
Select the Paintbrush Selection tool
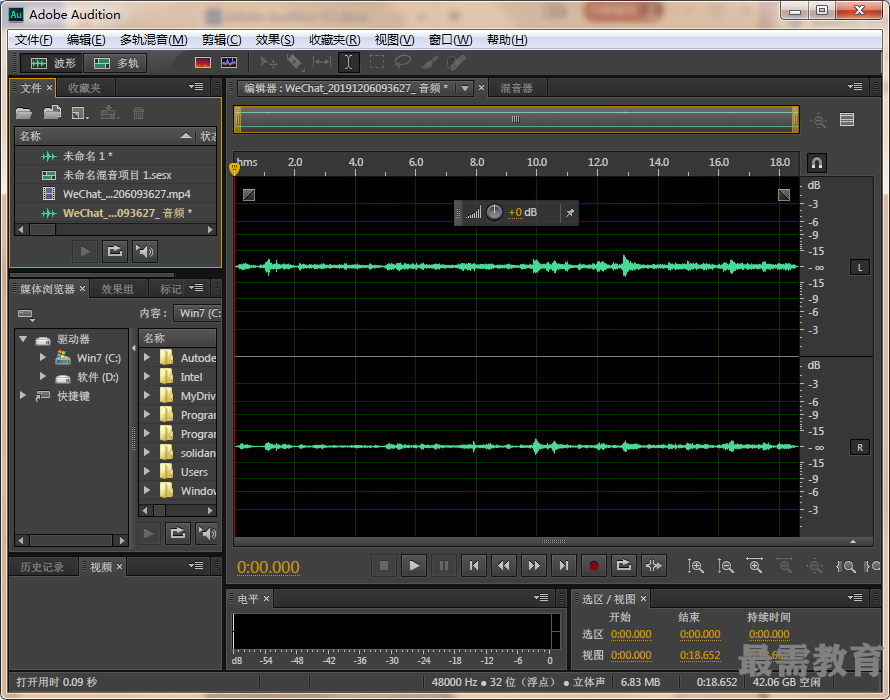430,62
